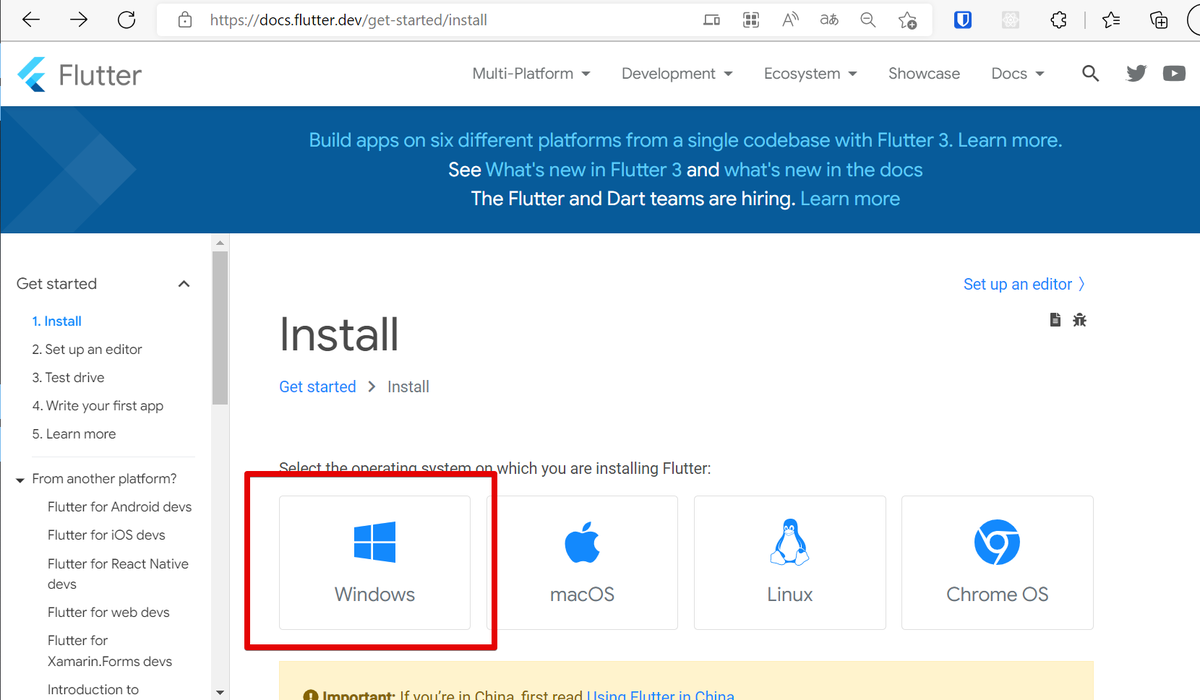Viewport: 1200px width, 700px height.
Task: Reload the page with the refresh icon
Action: [126, 20]
